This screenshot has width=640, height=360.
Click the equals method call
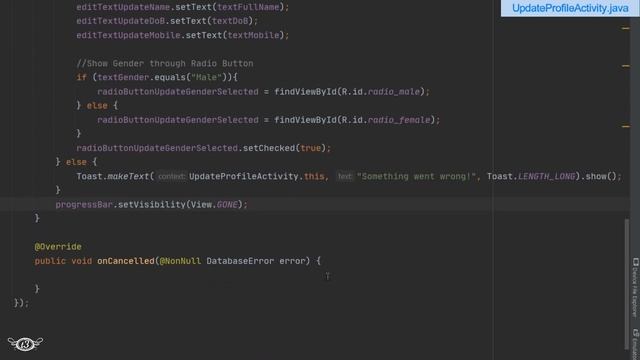(170, 77)
